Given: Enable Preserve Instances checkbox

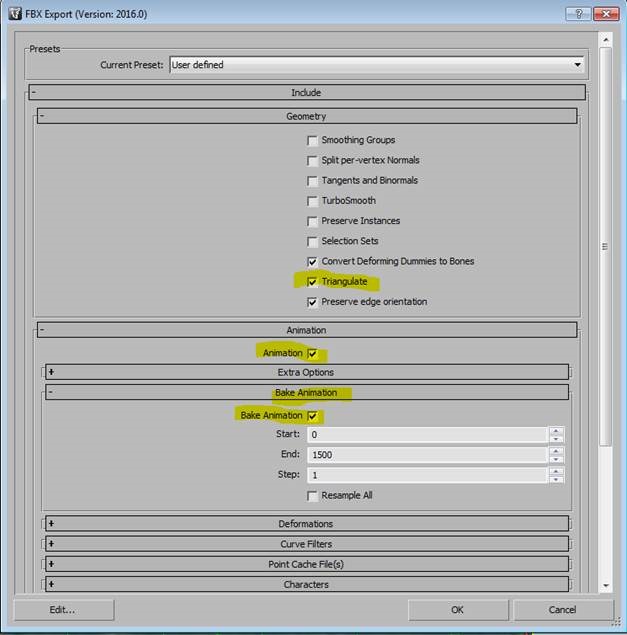Looking at the screenshot, I should [312, 222].
